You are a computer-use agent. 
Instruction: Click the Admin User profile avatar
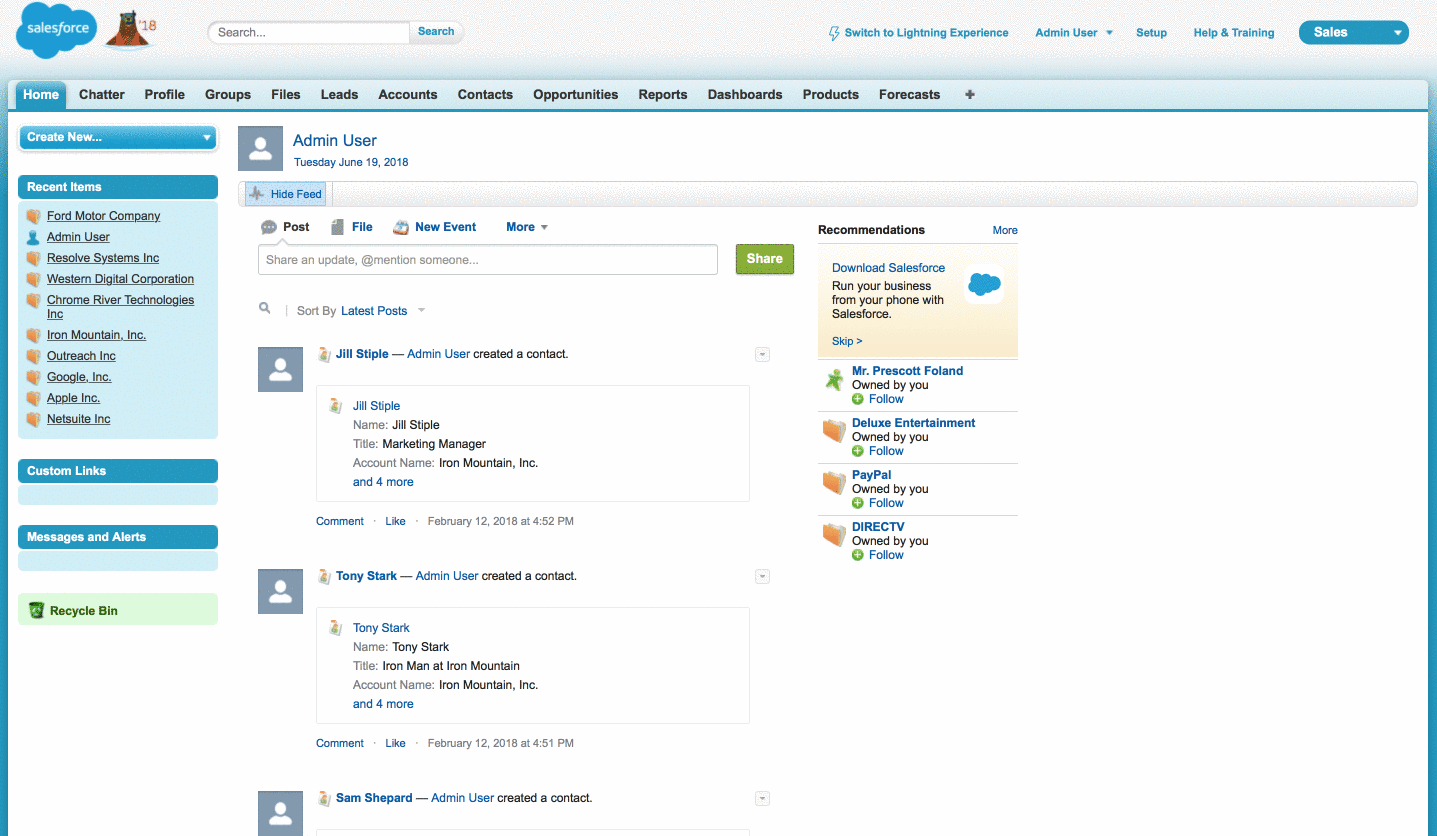[x=260, y=149]
